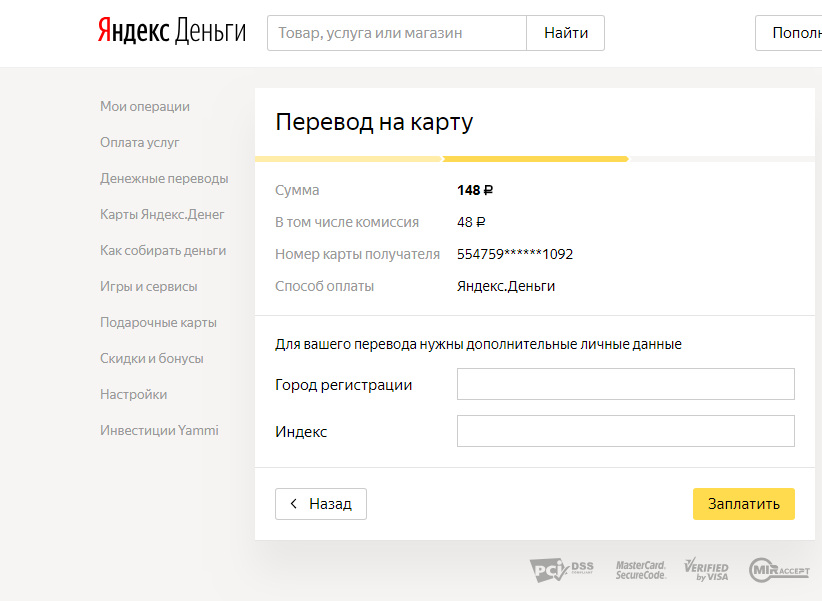This screenshot has width=822, height=601.
Task: Open Скидки и бонусы link
Action: click(152, 359)
